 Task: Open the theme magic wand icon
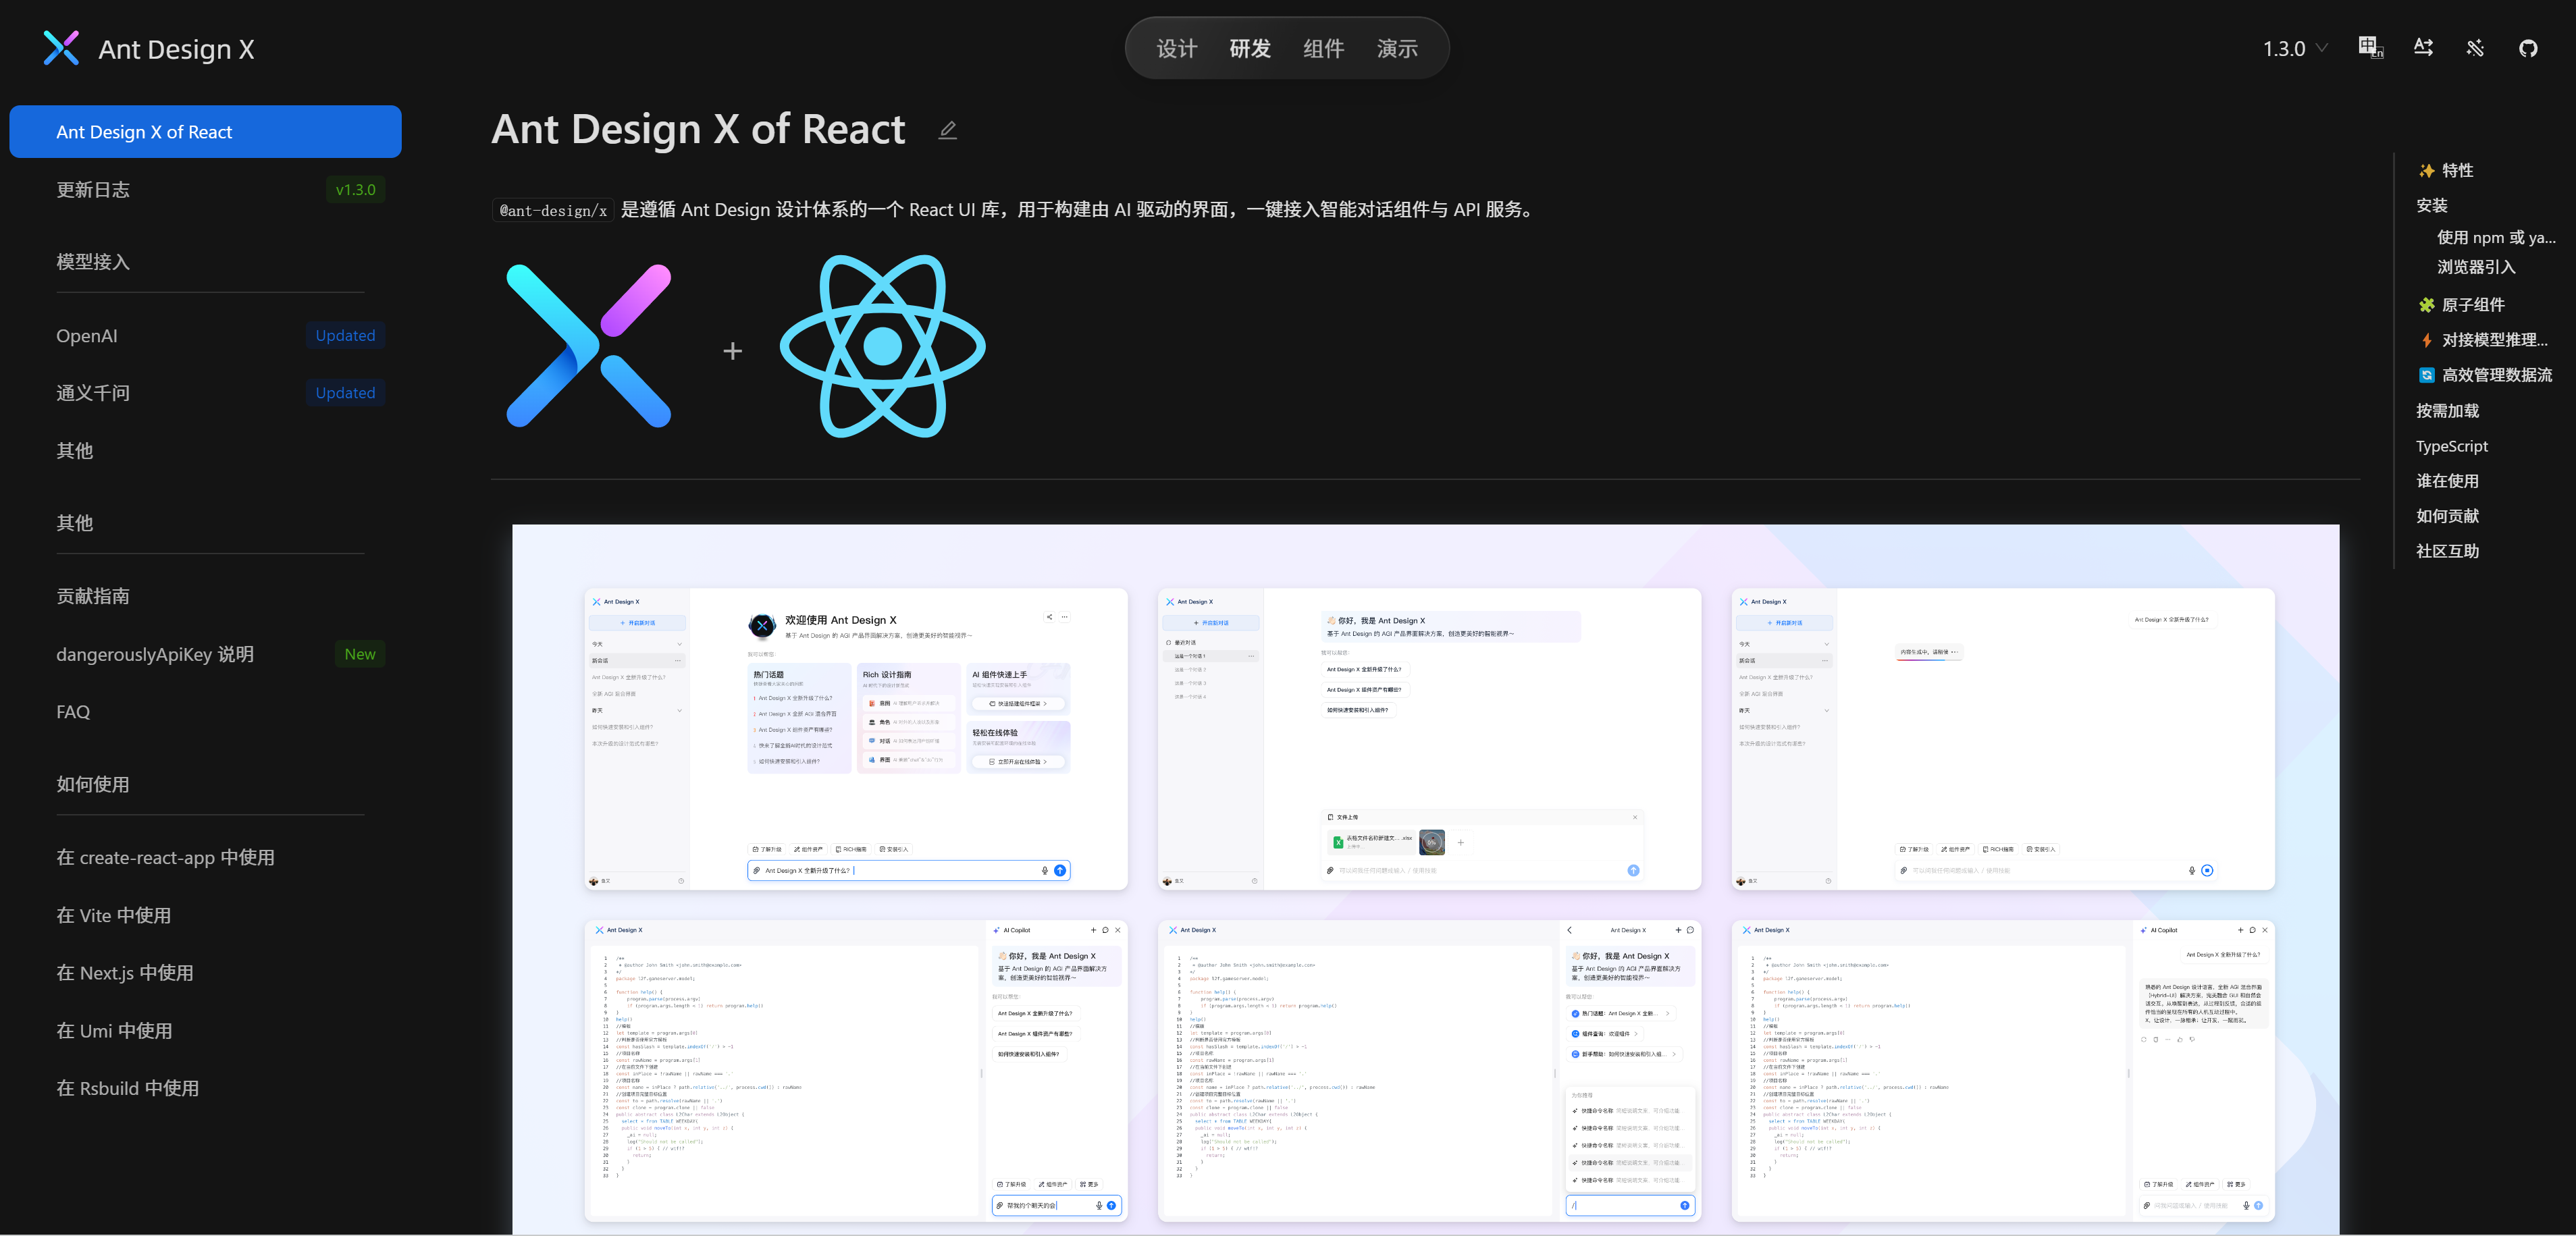2476,48
